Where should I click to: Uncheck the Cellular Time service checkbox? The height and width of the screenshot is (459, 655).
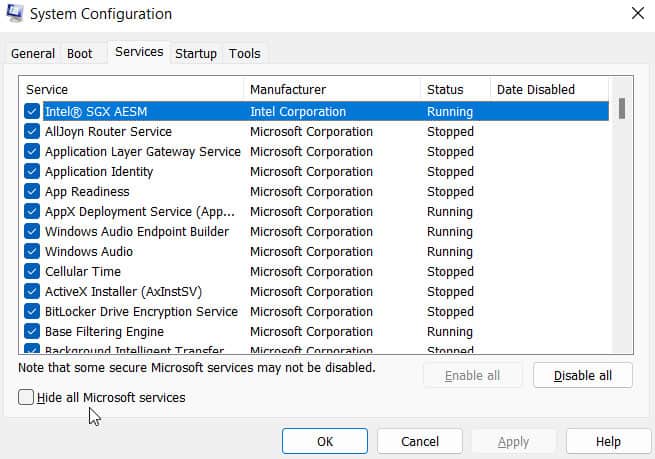(32, 272)
